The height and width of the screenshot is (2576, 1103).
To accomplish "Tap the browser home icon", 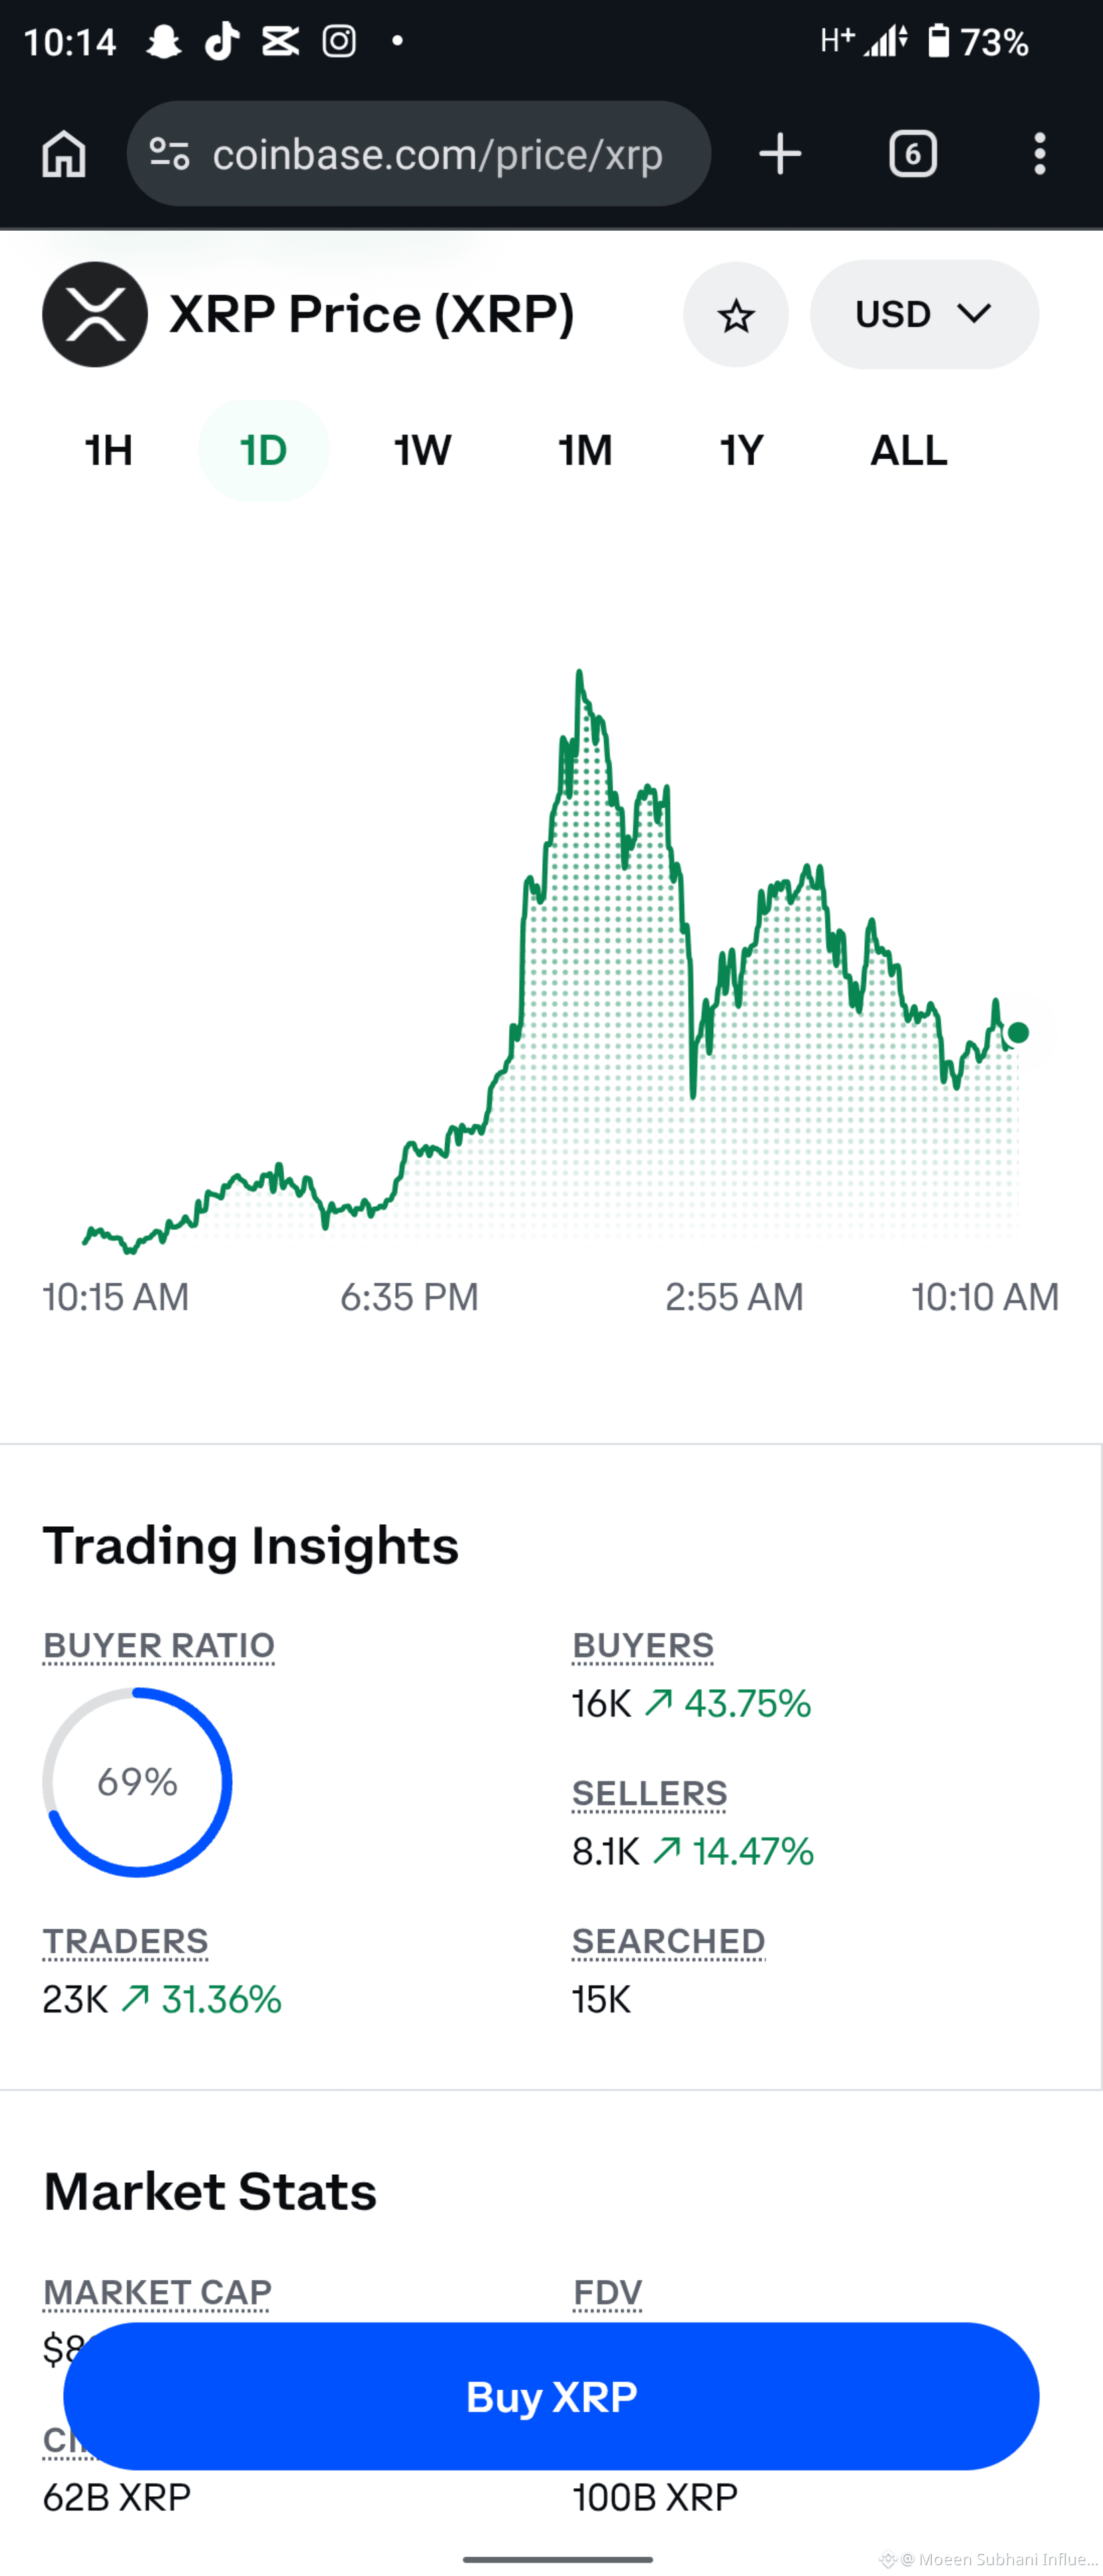I will coord(64,154).
